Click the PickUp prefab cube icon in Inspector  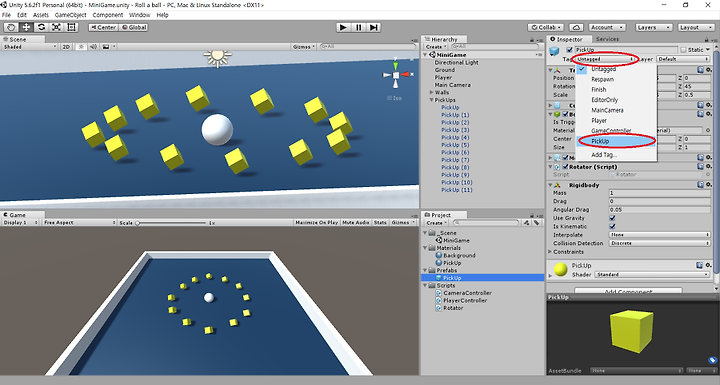click(x=554, y=51)
